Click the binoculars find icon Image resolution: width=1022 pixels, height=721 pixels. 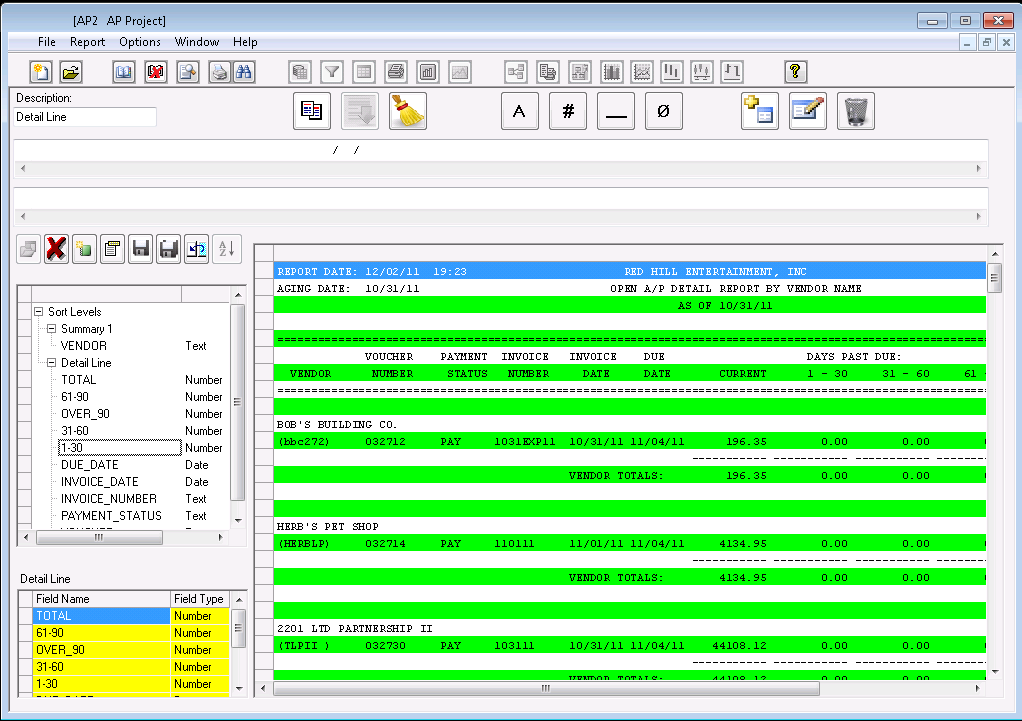[x=243, y=72]
